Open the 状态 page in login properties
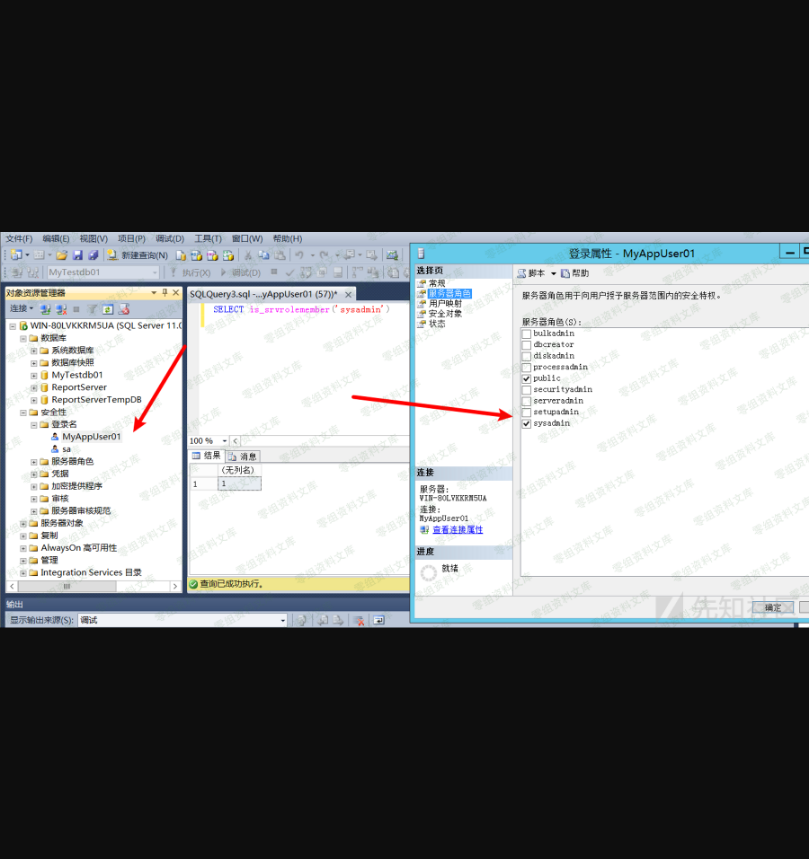The width and height of the screenshot is (809, 859). pyautogui.click(x=437, y=324)
